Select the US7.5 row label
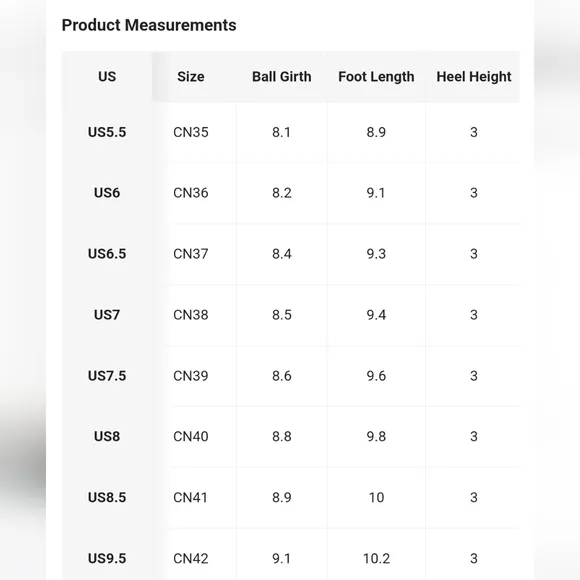The width and height of the screenshot is (580, 580). tap(107, 376)
